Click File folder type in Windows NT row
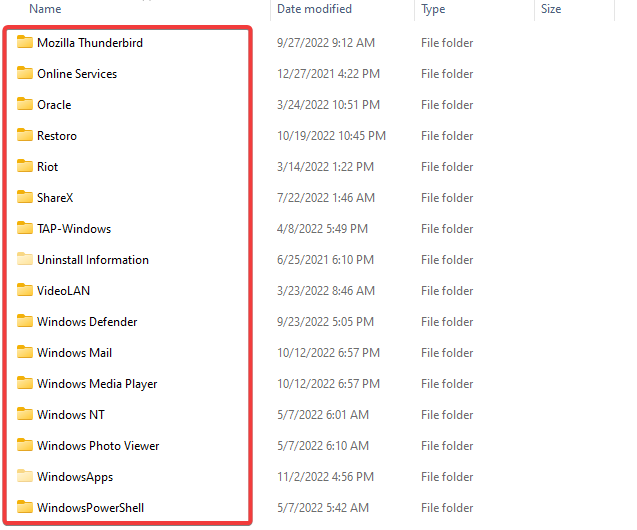This screenshot has height=530, width=637. point(447,415)
